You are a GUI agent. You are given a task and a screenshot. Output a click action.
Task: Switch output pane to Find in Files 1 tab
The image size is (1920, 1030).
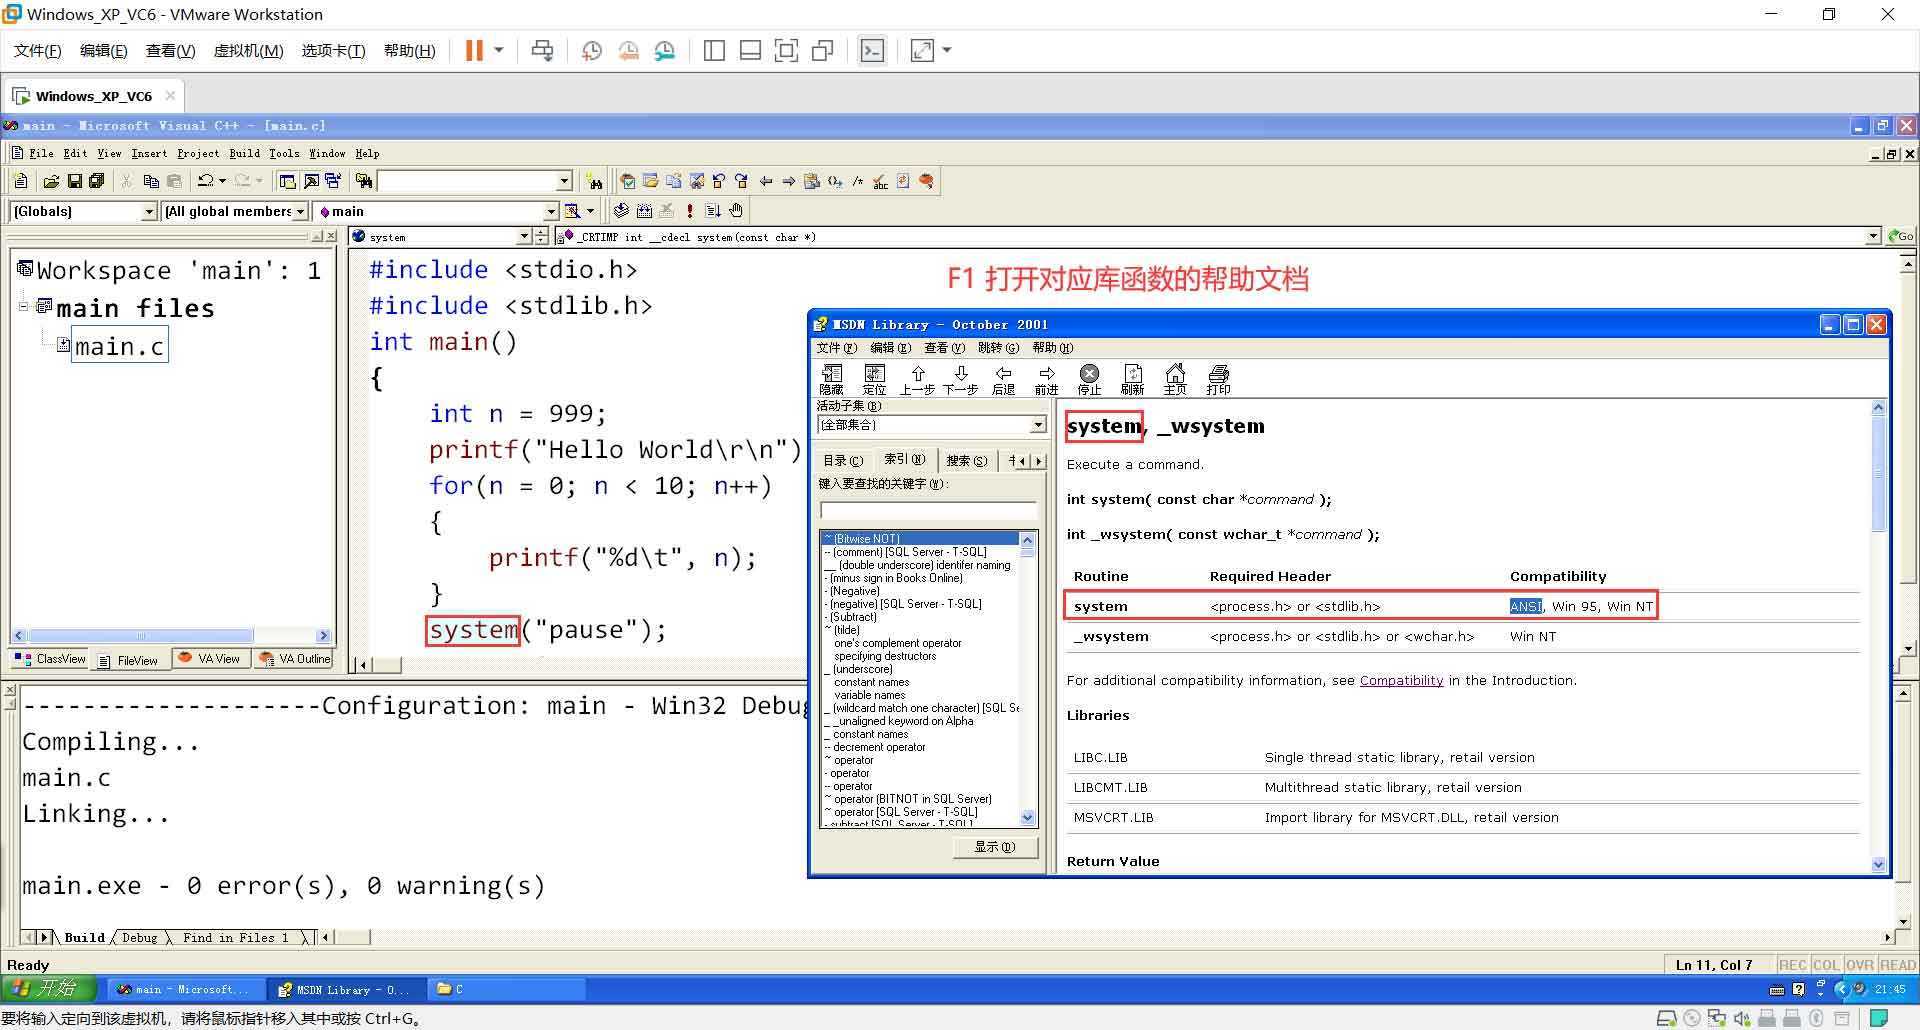coord(235,938)
